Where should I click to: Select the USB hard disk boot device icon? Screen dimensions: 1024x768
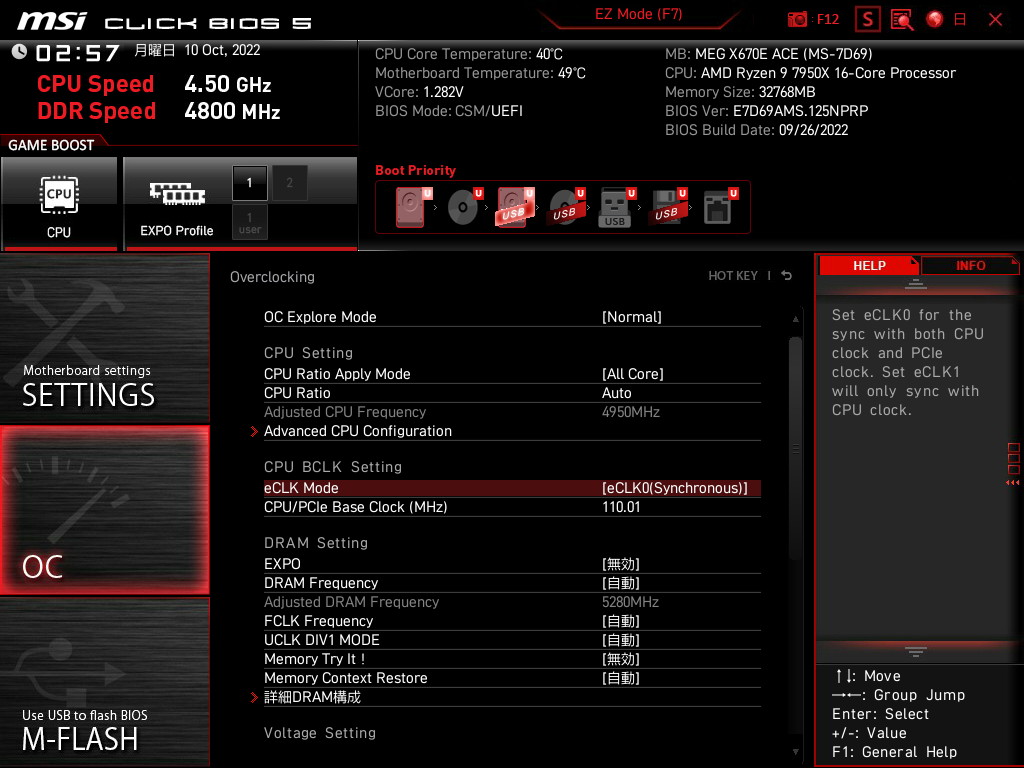[x=514, y=207]
